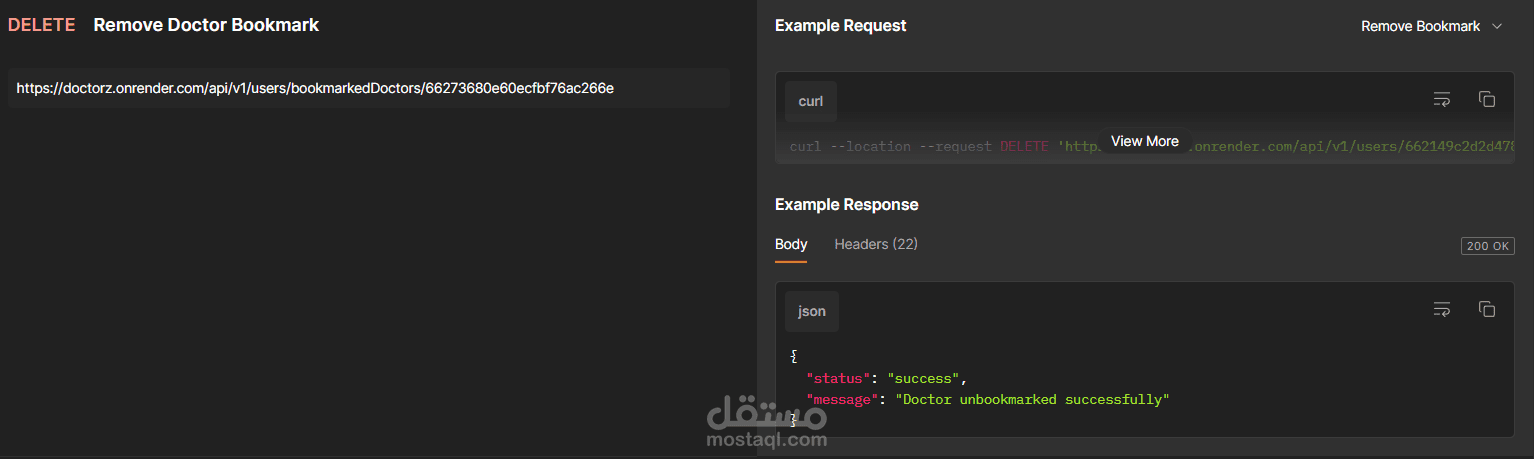Screen dimensions: 1534x459
Task: Click the bookmarkedDoctors request URL field
Action: 368,88
